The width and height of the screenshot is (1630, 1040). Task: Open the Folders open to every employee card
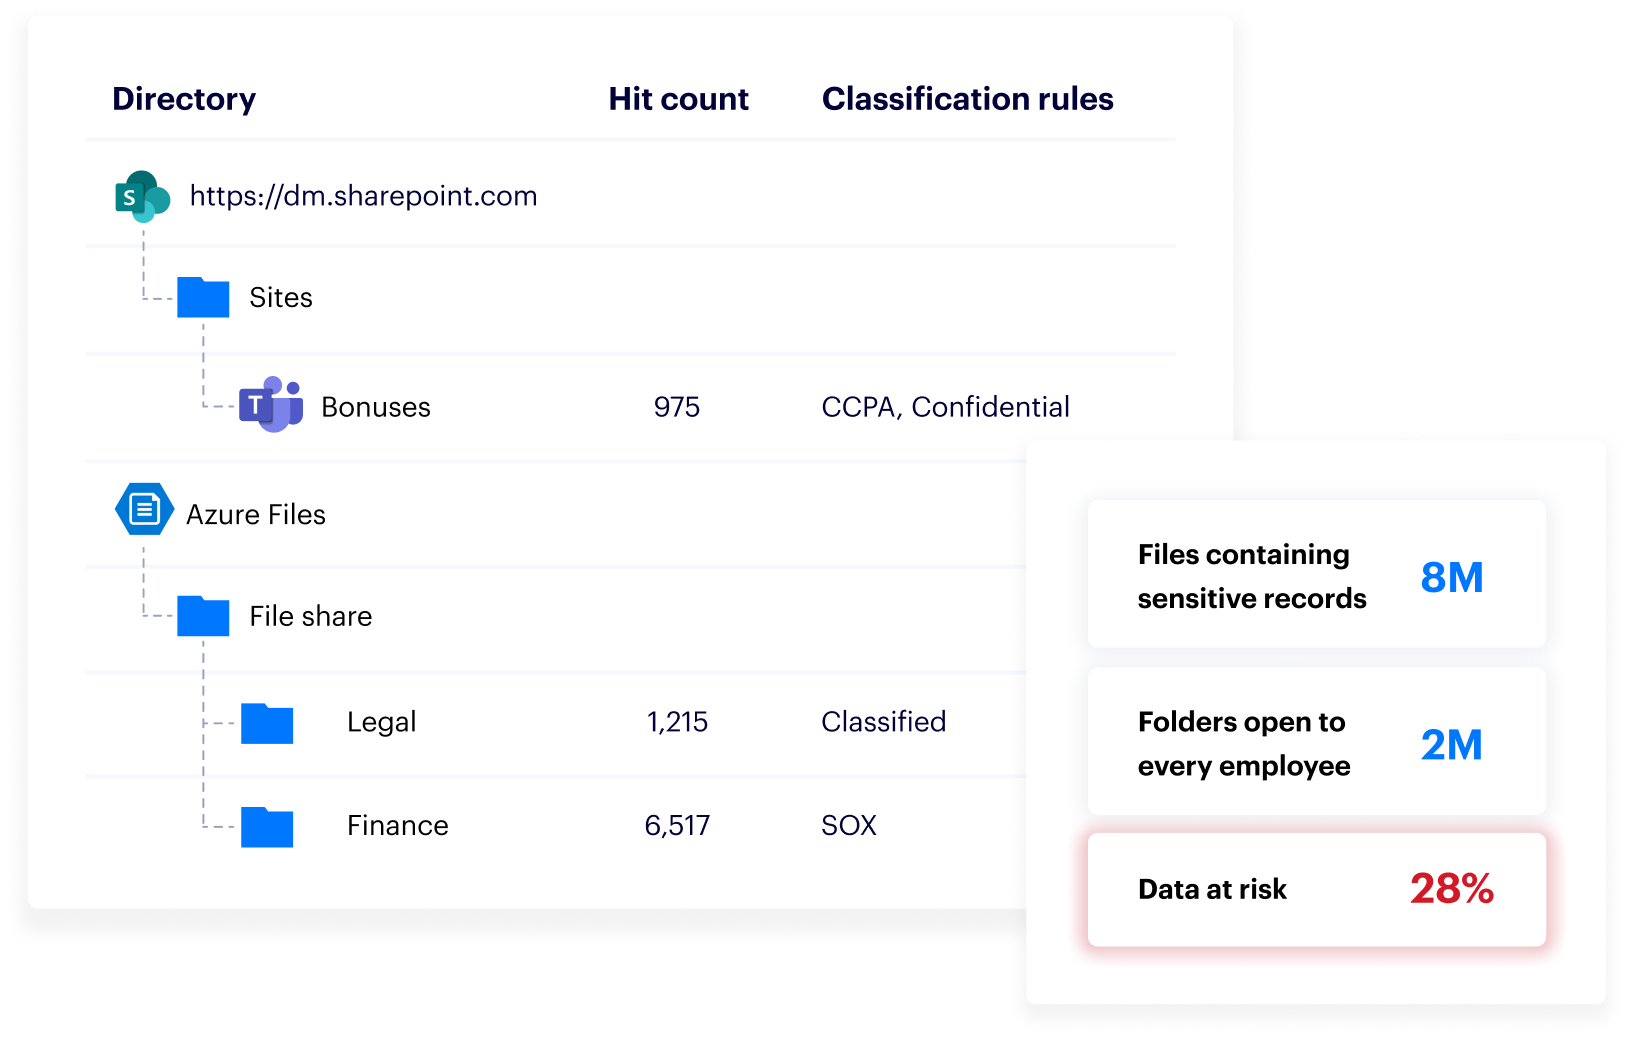(x=1316, y=742)
